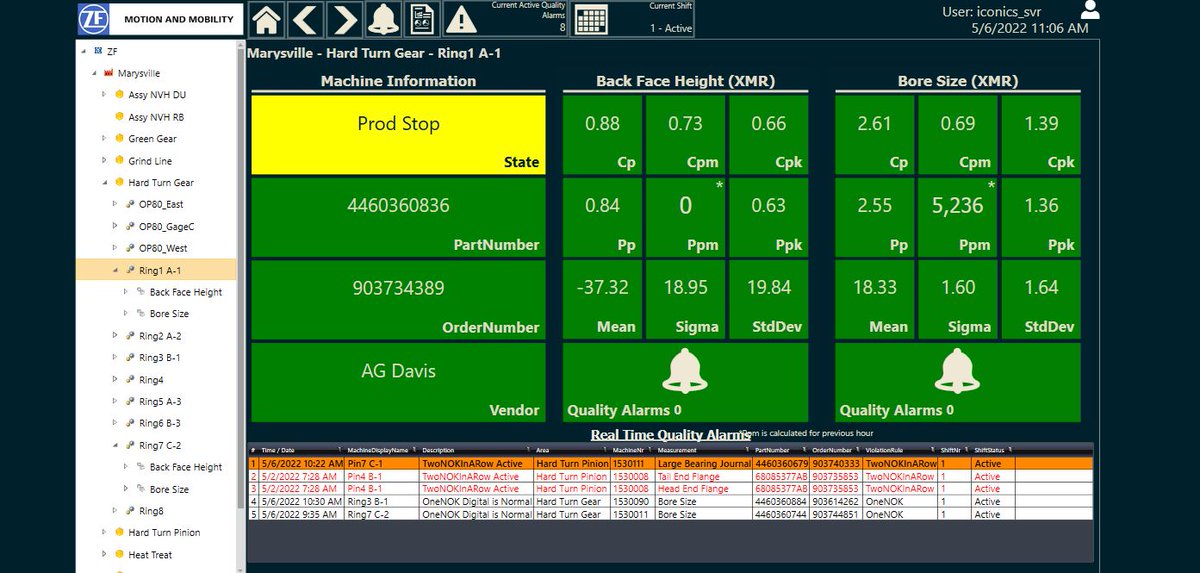Click the Ring4 machine icon in tree
The width and height of the screenshot is (1200, 573).
click(131, 380)
